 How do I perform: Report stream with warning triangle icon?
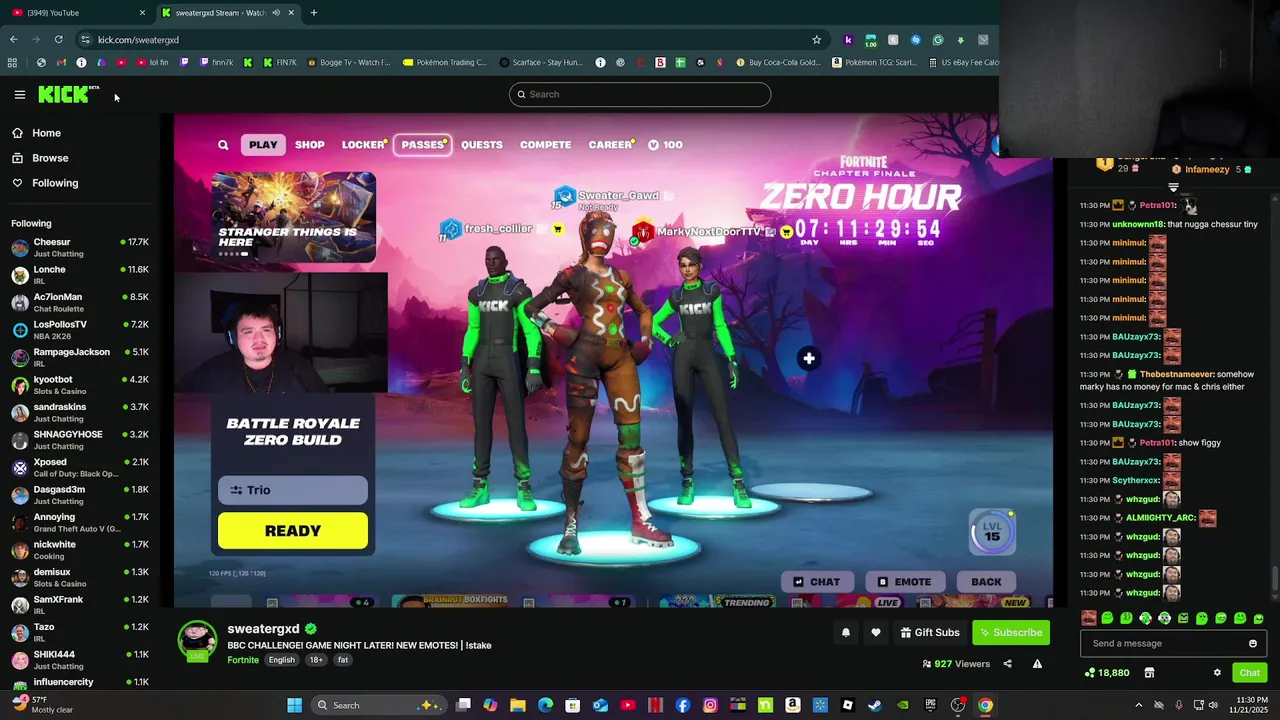pyautogui.click(x=1037, y=664)
